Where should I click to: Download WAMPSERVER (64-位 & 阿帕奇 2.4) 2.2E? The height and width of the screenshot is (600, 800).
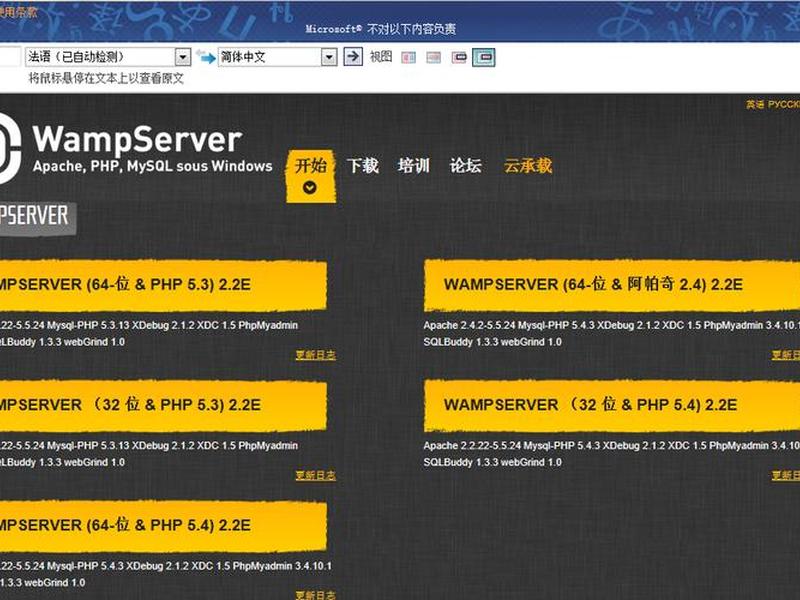click(x=612, y=285)
